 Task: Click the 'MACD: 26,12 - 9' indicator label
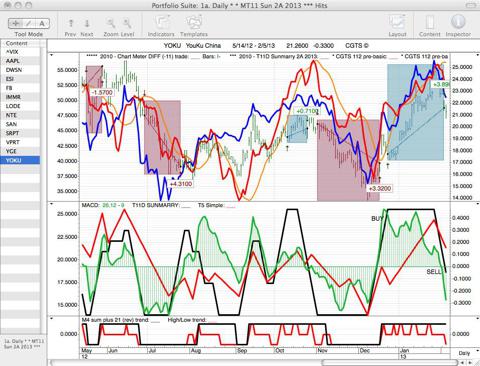(x=103, y=205)
